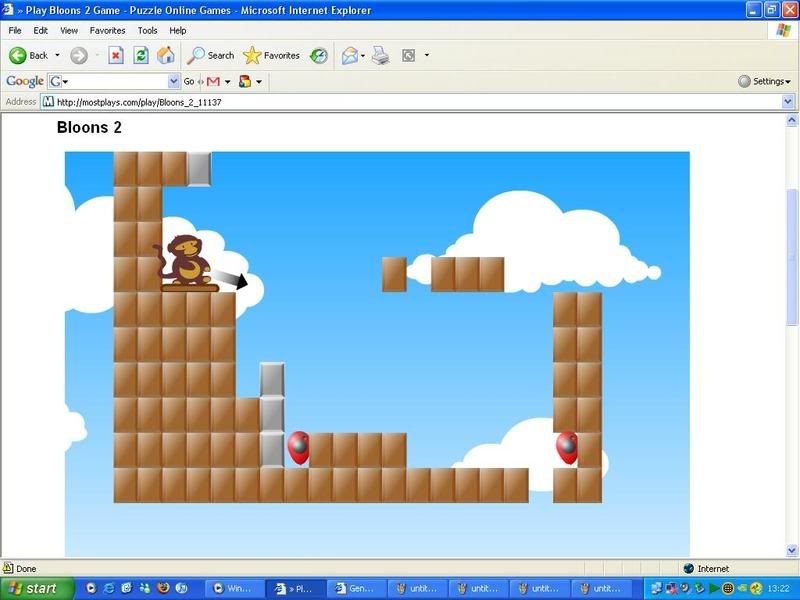Pop the red balloon inside the right tower
Viewport: 800px width, 600px height.
click(x=567, y=447)
